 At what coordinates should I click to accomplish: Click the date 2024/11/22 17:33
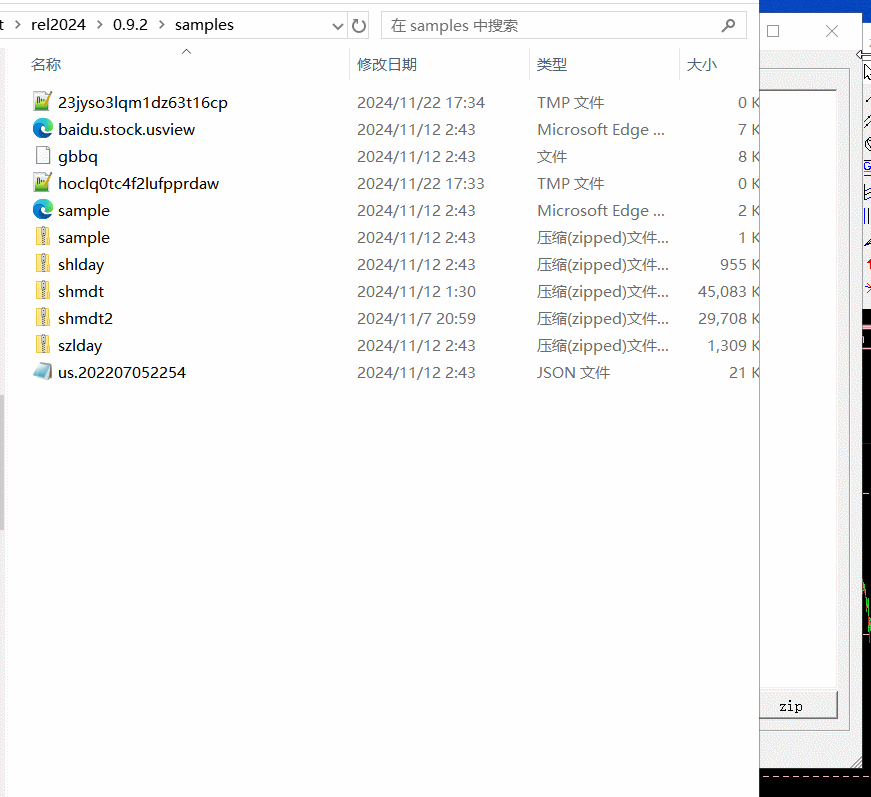tap(421, 184)
